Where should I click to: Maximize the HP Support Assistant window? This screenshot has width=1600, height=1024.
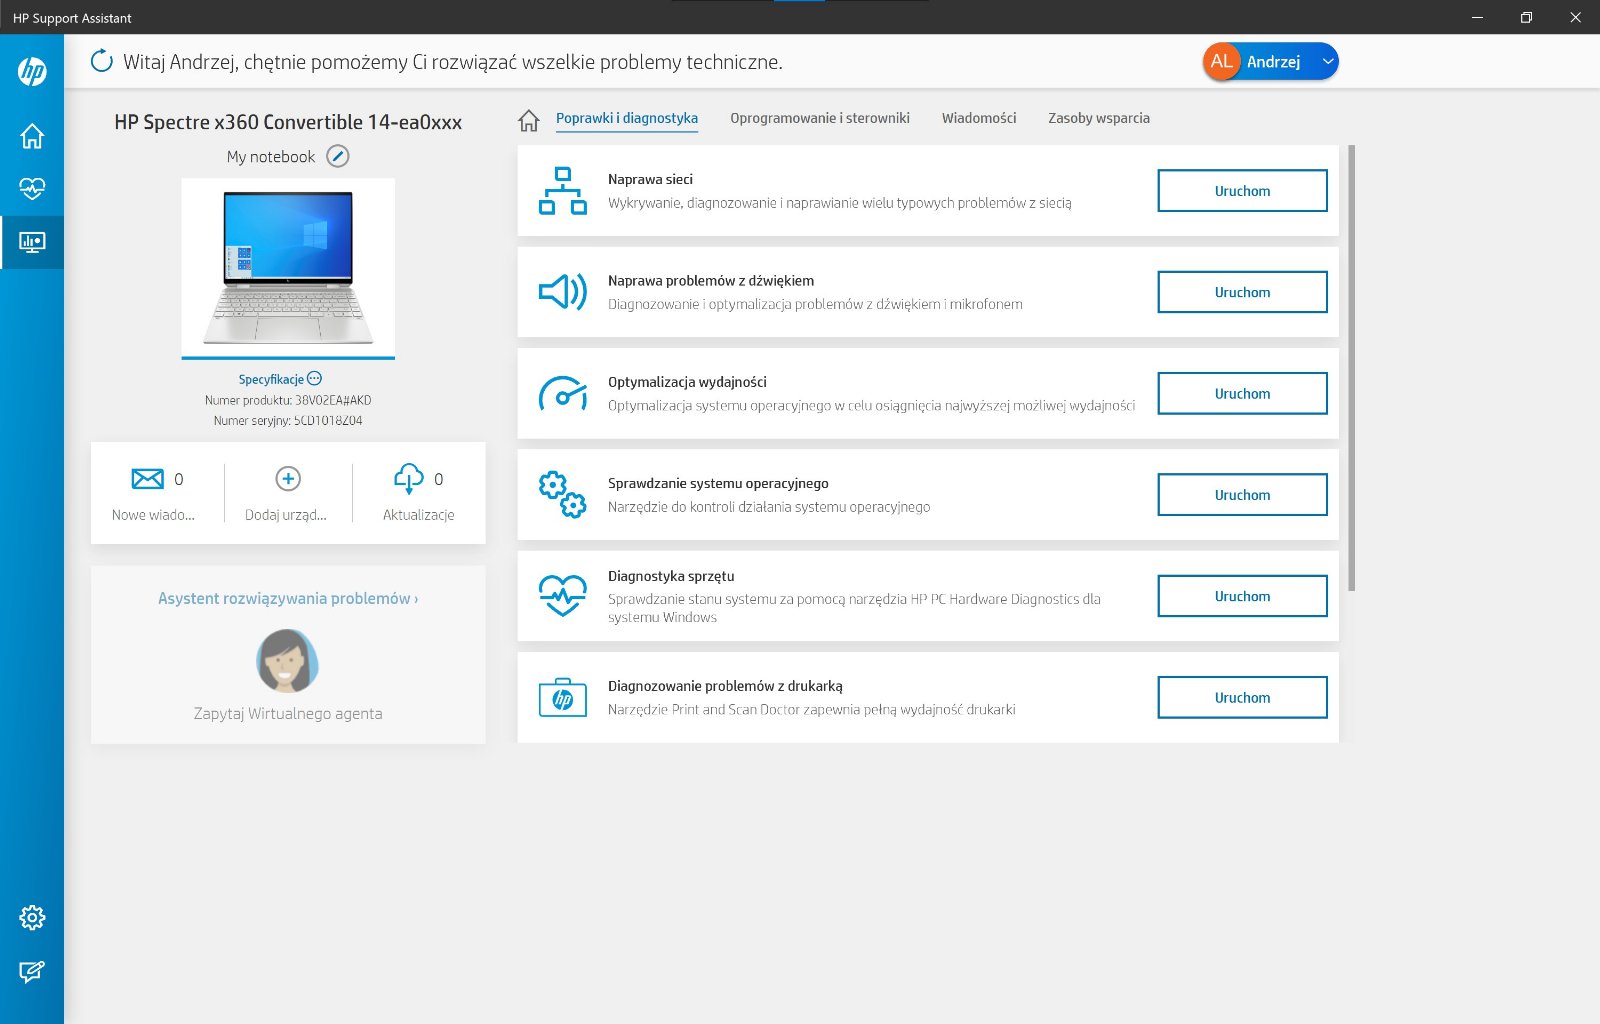1526,17
